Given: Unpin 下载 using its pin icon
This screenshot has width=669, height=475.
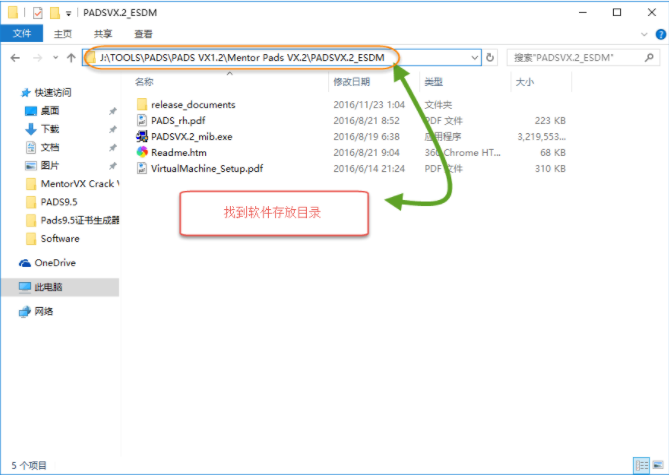Looking at the screenshot, I should click(113, 129).
